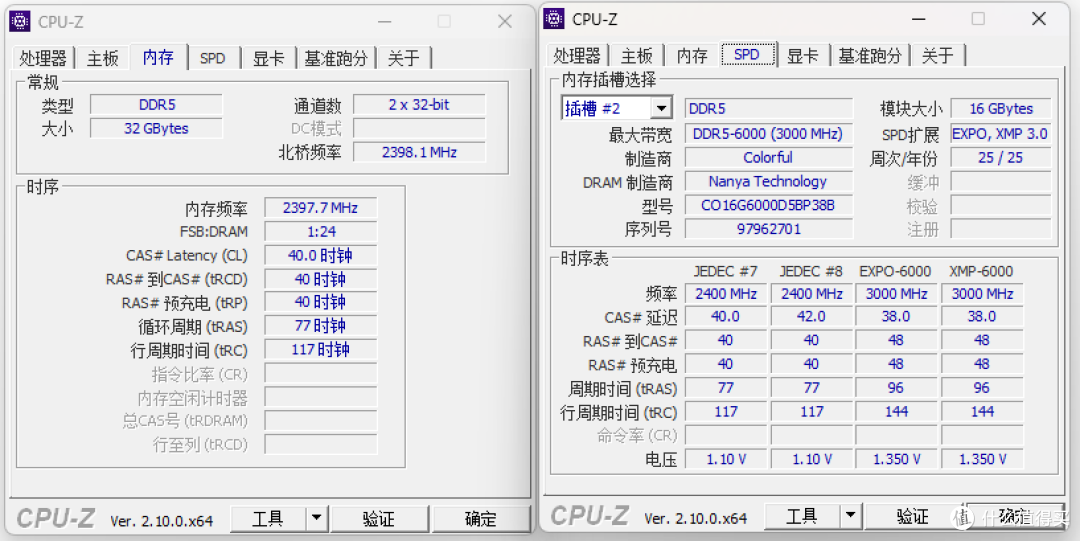
Task: Open 基准跑分 tab in right window
Action: coord(870,55)
